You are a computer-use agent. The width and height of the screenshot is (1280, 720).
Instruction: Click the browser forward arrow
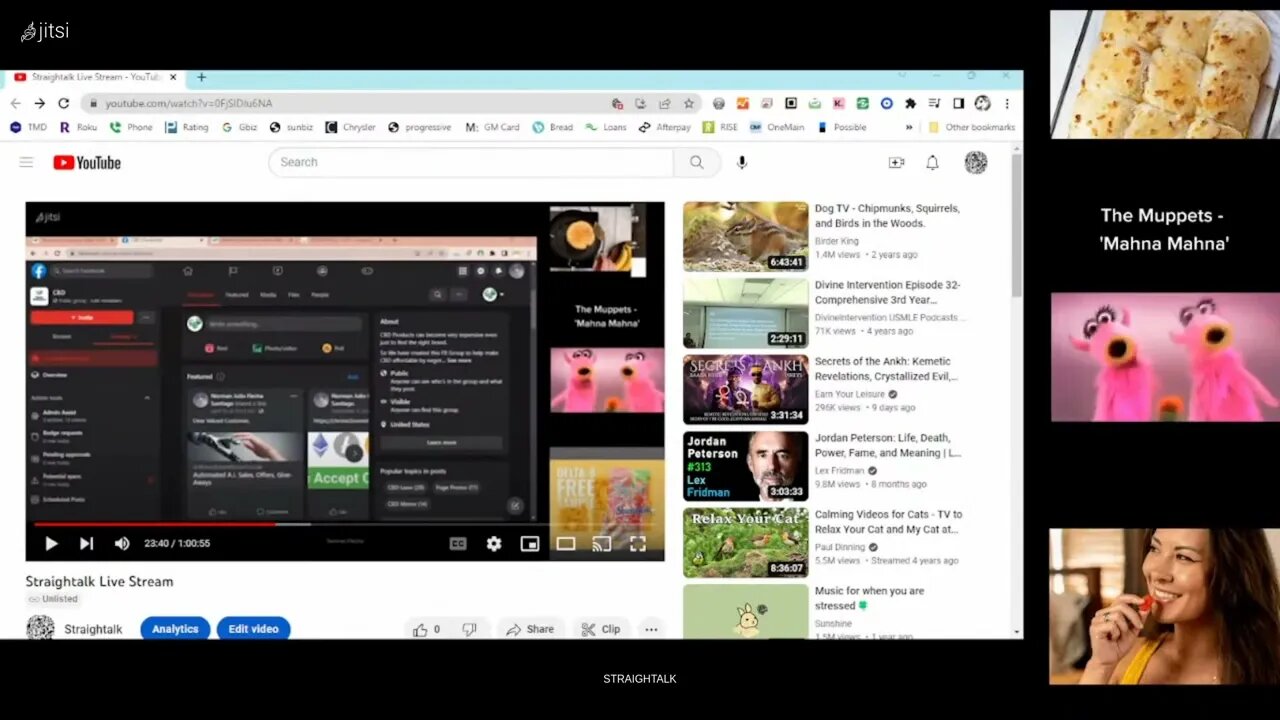(x=39, y=103)
